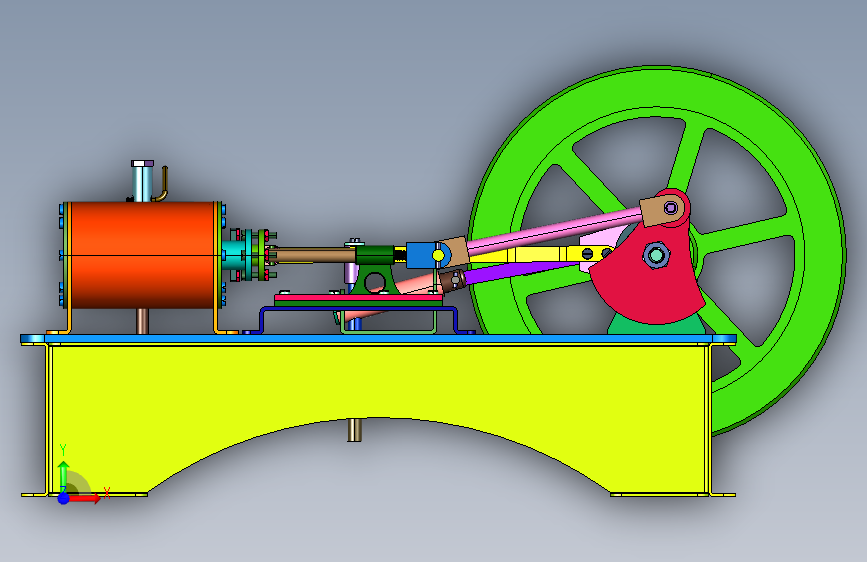Select the purple crank pin bolt head
Viewport: 867px width, 562px height.
click(x=671, y=208)
